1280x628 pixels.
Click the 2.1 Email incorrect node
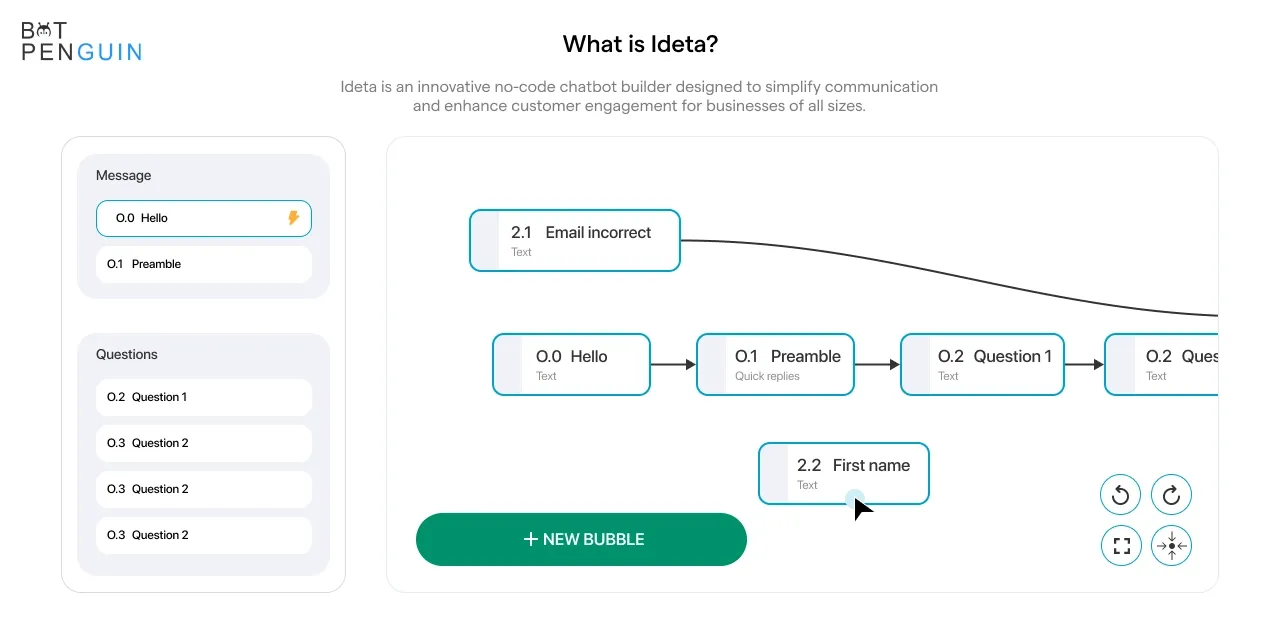pos(575,240)
